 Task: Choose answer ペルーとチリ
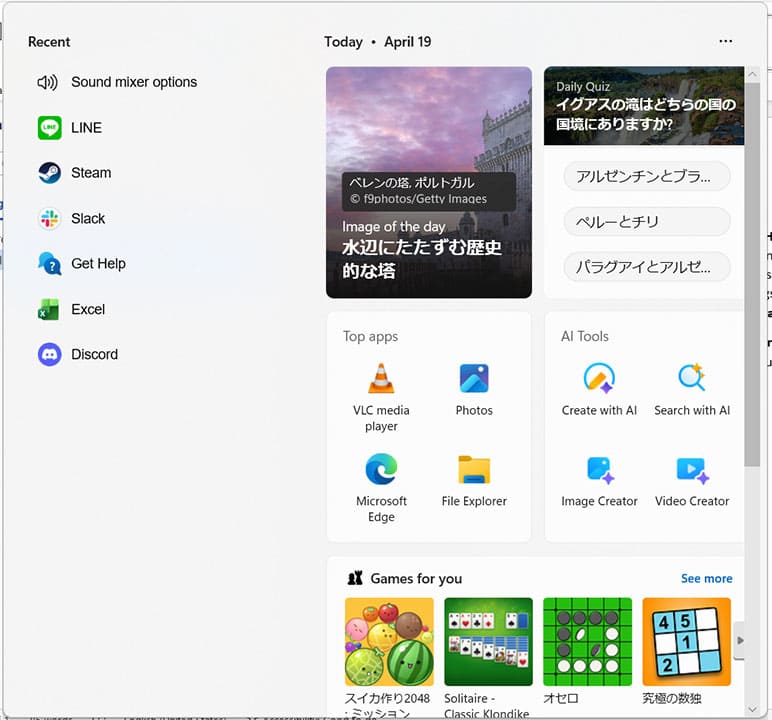(x=646, y=222)
